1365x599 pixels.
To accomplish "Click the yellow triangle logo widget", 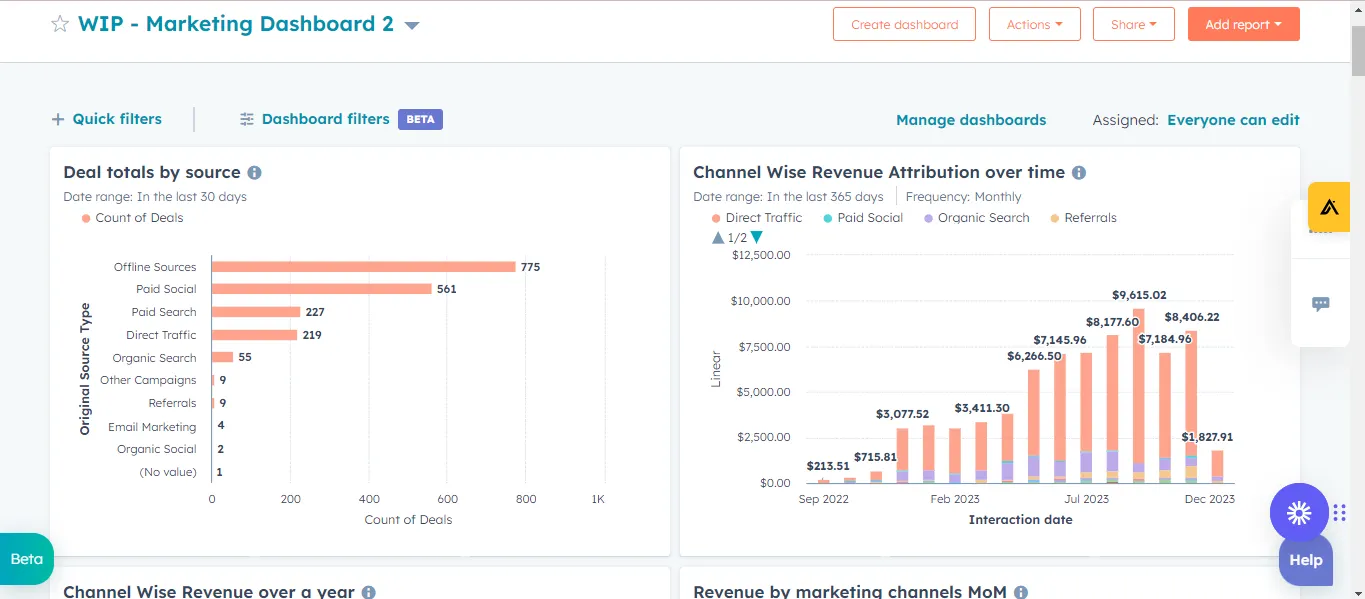I will pos(1328,207).
